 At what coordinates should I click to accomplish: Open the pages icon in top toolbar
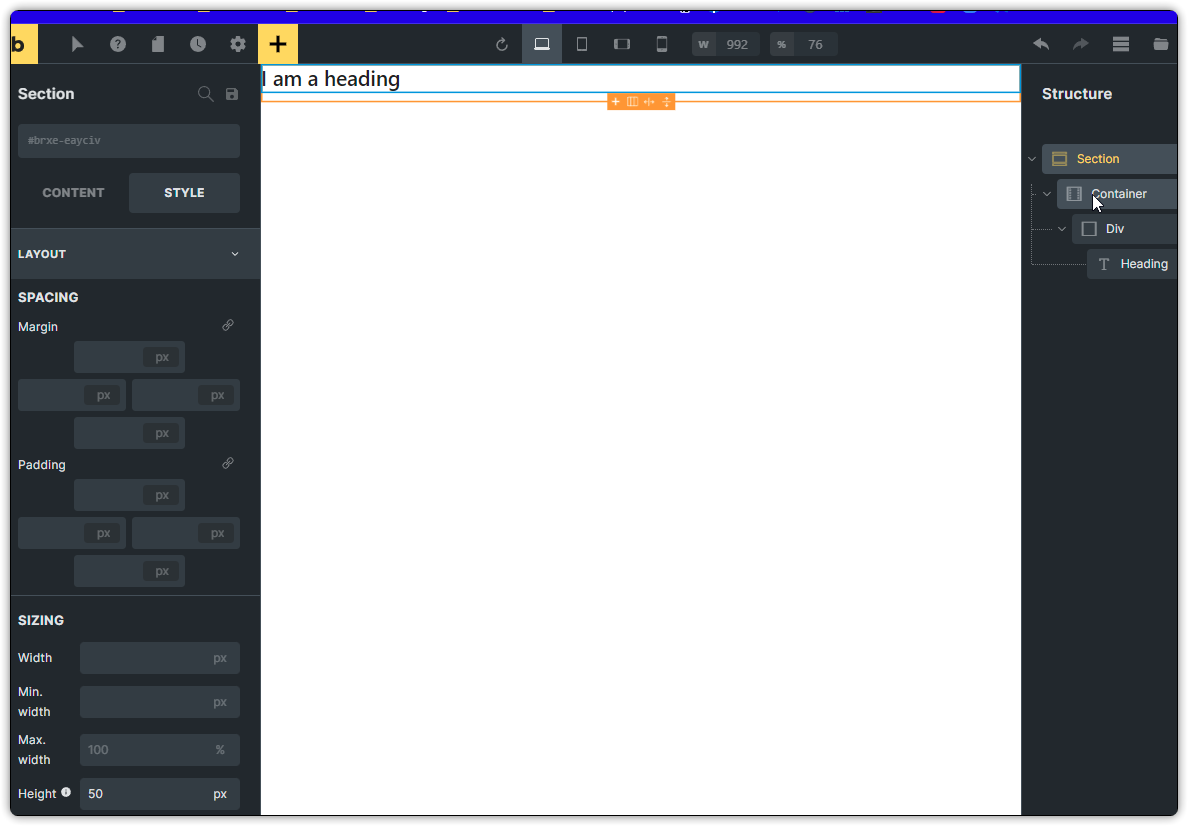158,44
